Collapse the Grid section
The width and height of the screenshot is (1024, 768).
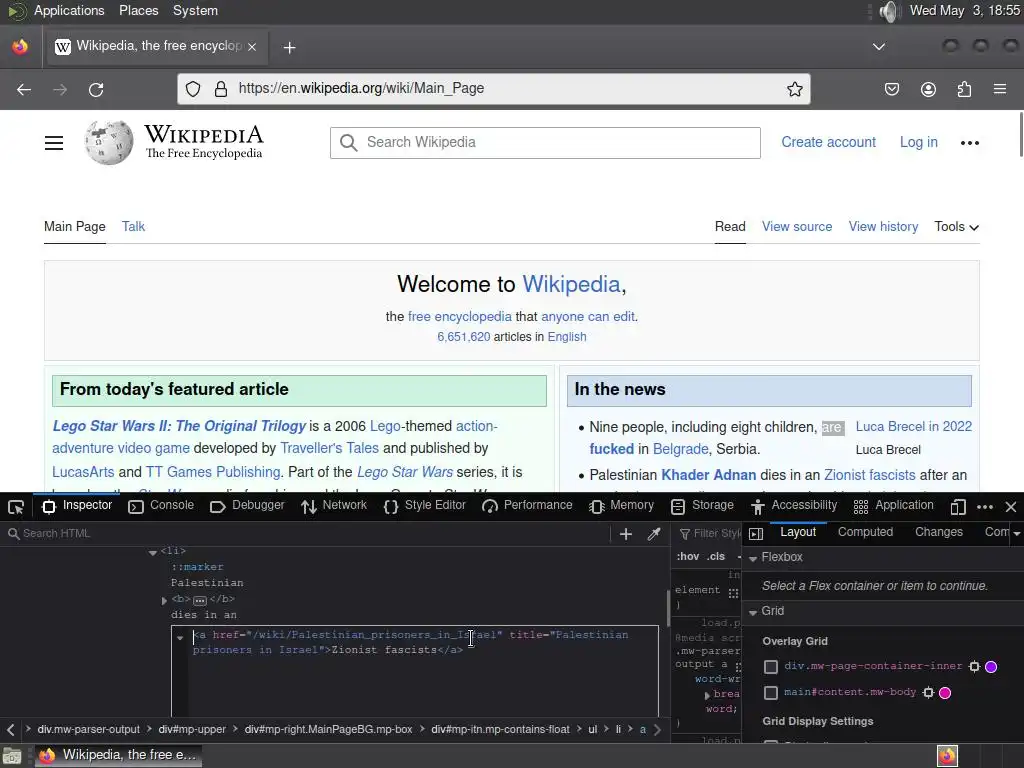[x=753, y=613]
